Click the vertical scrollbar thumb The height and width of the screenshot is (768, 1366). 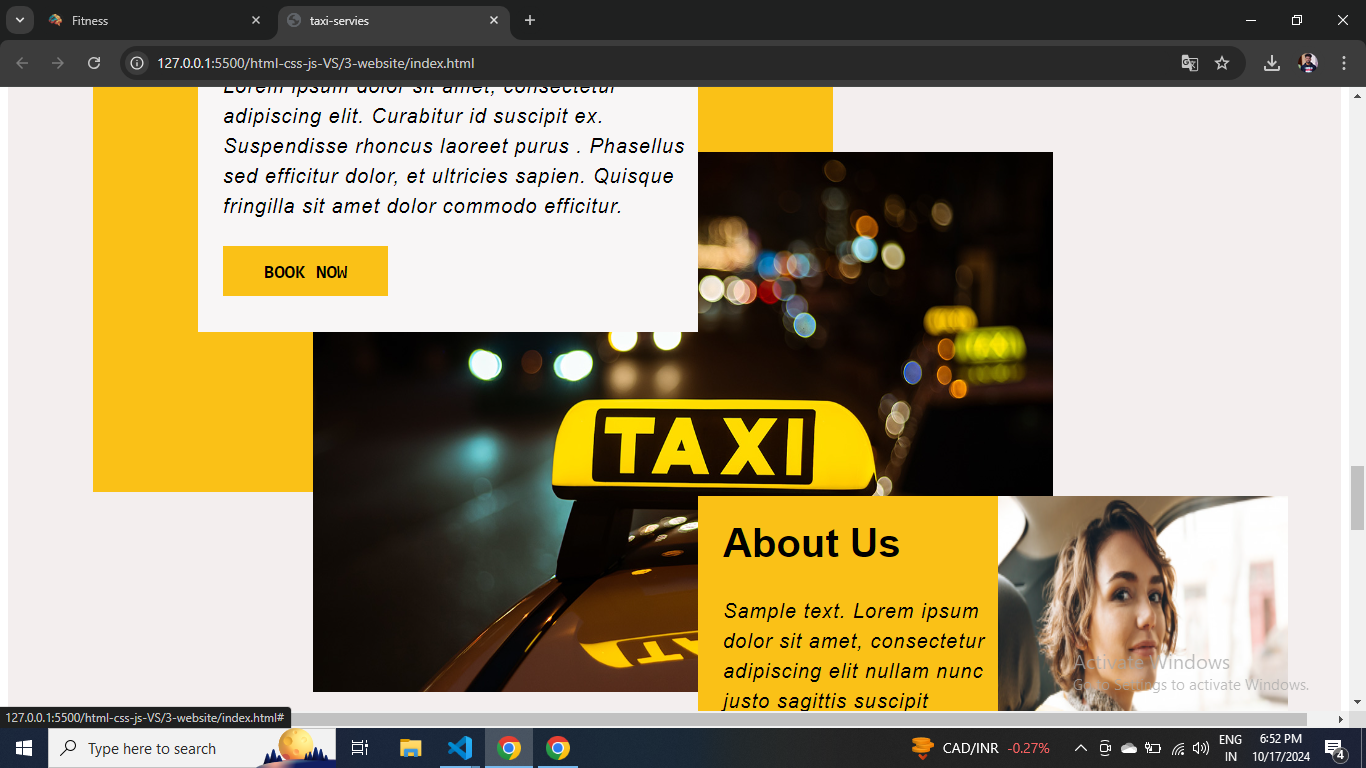click(1357, 498)
